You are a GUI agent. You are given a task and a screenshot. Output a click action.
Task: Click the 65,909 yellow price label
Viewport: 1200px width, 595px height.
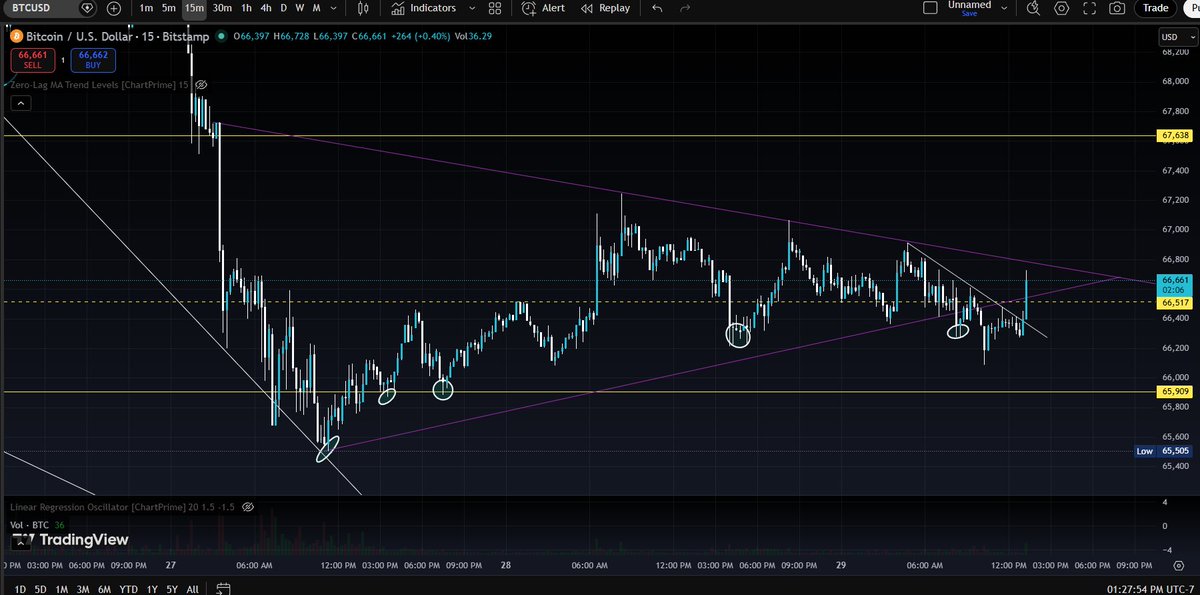click(x=1175, y=392)
